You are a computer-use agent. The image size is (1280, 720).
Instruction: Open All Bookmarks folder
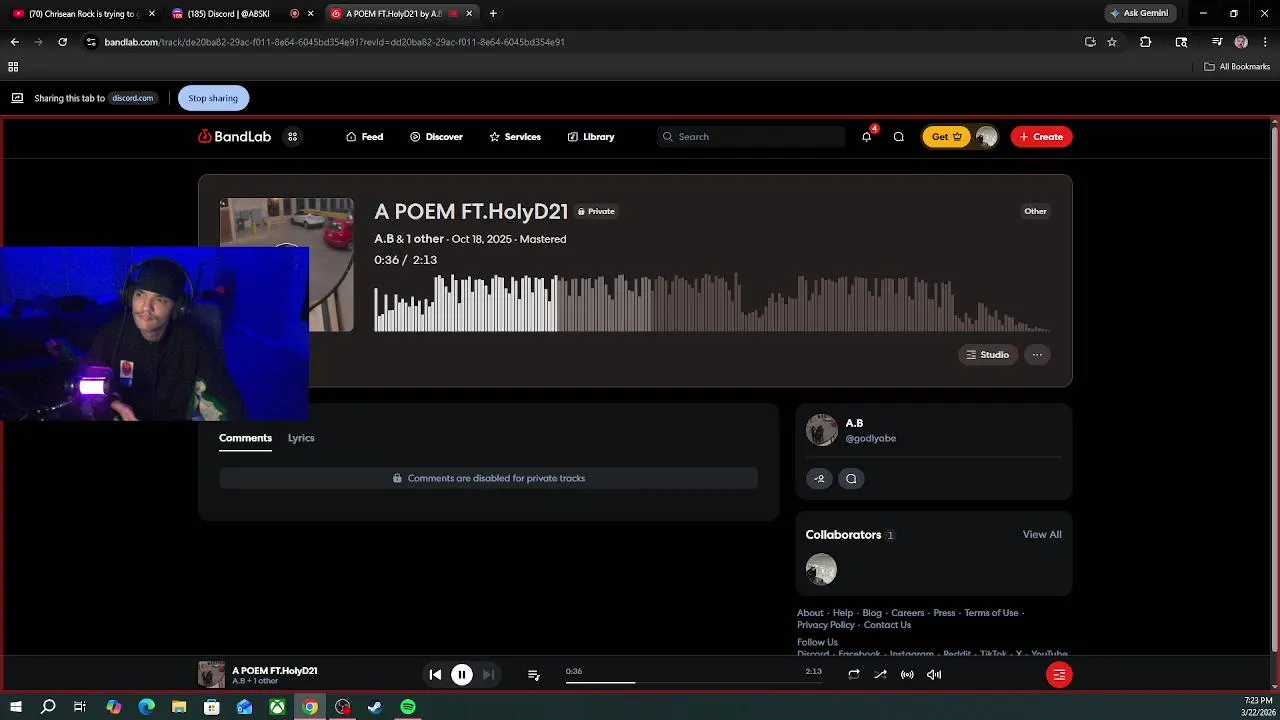point(1237,67)
